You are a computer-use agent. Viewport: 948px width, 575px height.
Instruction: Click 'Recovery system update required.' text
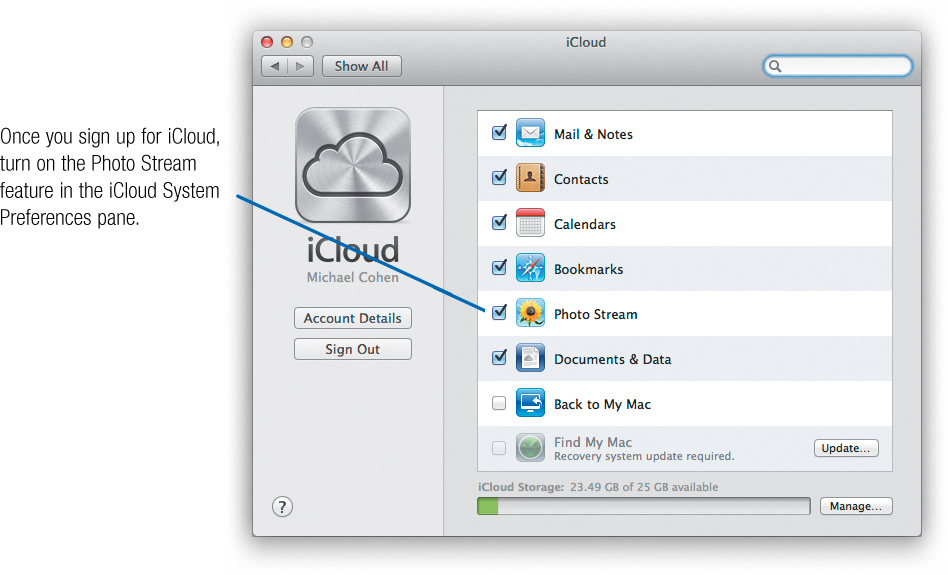click(x=644, y=456)
